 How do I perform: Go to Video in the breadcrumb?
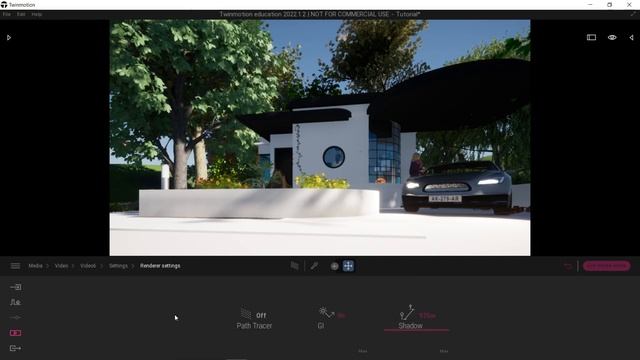point(61,266)
